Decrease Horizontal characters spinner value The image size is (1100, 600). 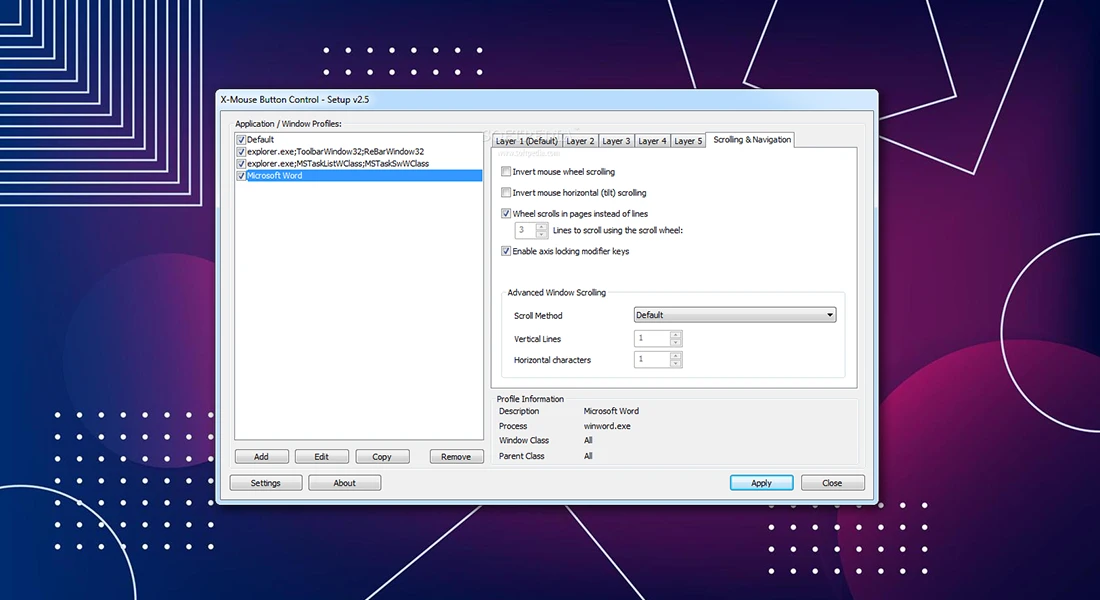pos(676,364)
